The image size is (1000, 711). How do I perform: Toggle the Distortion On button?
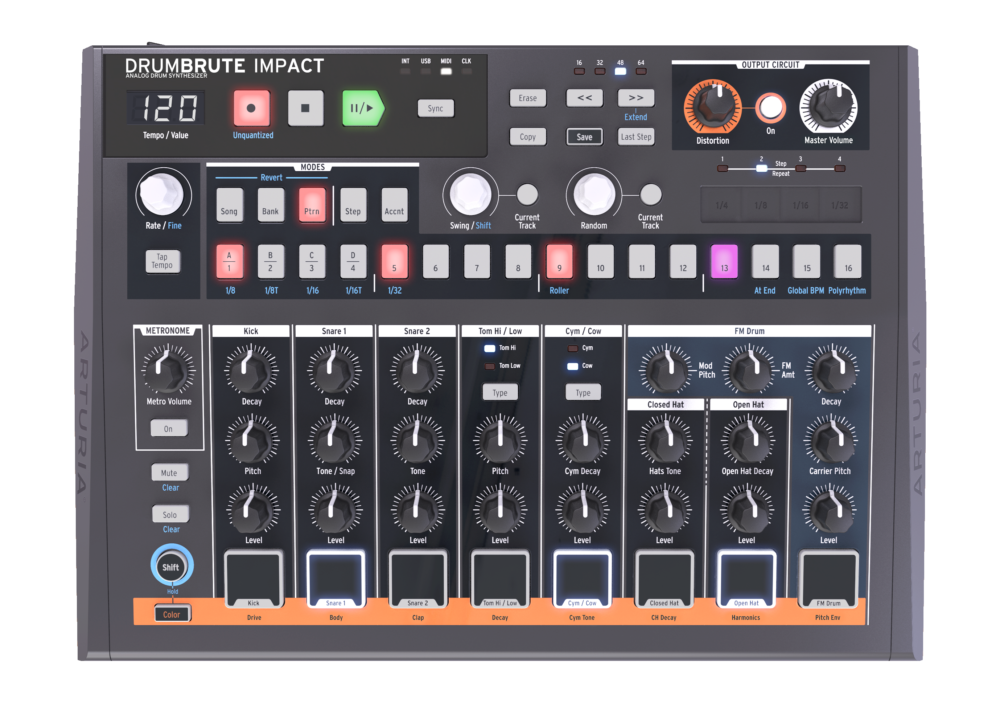[770, 108]
